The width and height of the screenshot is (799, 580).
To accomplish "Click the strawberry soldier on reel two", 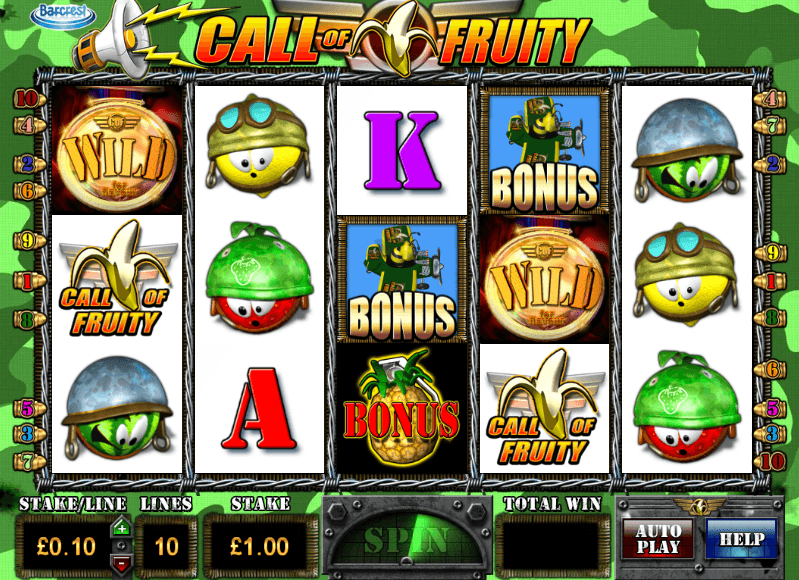I will (x=259, y=278).
